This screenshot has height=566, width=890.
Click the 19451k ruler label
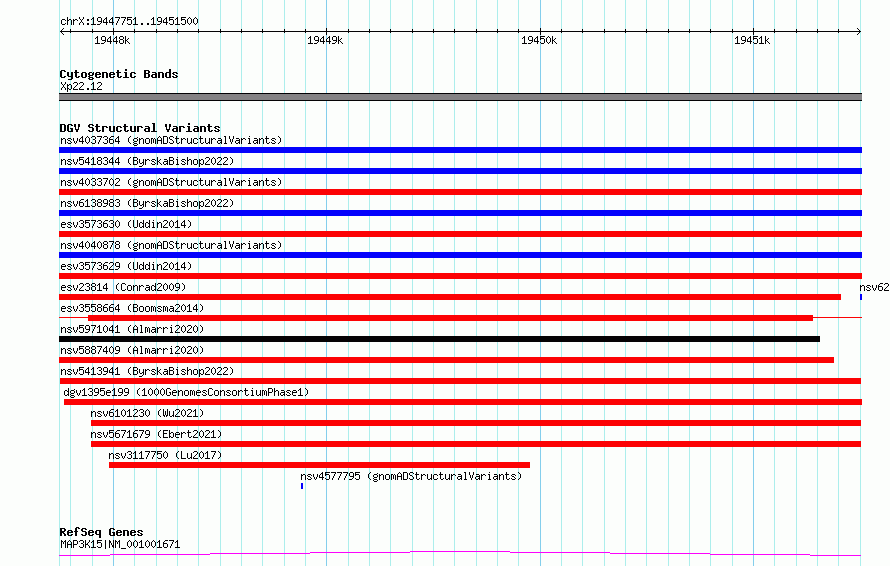pyautogui.click(x=752, y=40)
